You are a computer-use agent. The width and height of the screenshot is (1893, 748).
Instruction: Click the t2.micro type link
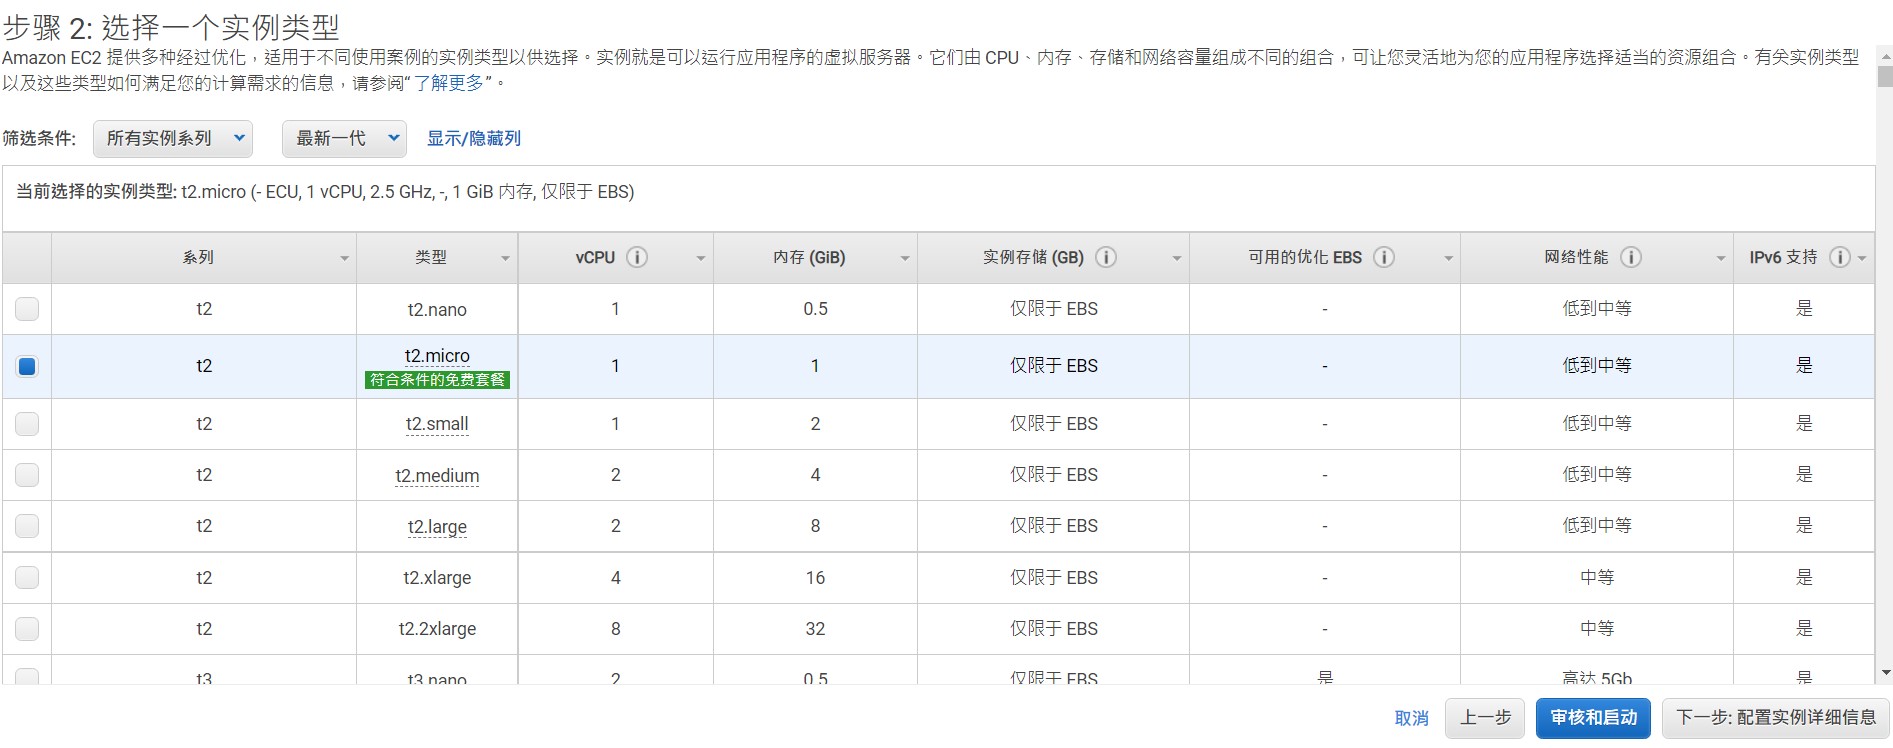coord(437,356)
